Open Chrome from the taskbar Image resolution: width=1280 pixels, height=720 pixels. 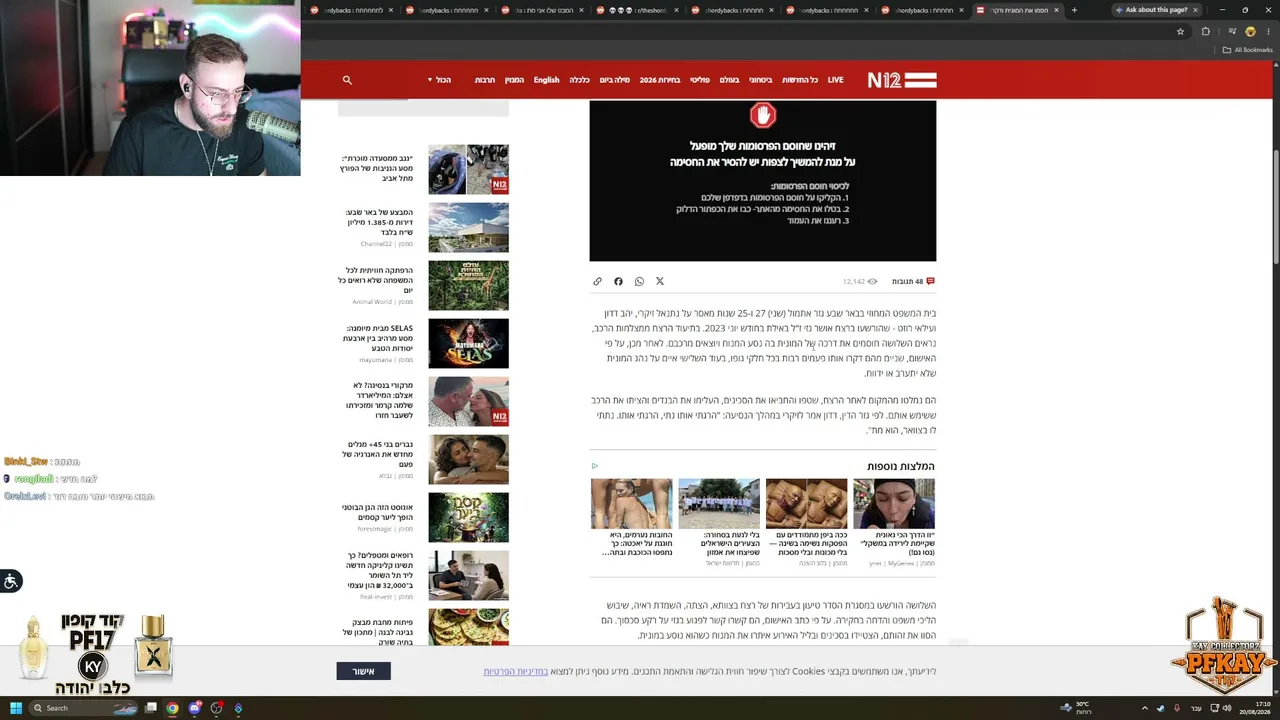(x=172, y=708)
